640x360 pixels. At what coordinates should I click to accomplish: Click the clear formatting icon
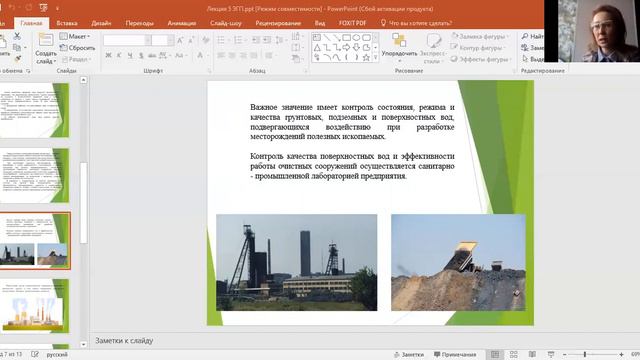(x=206, y=40)
